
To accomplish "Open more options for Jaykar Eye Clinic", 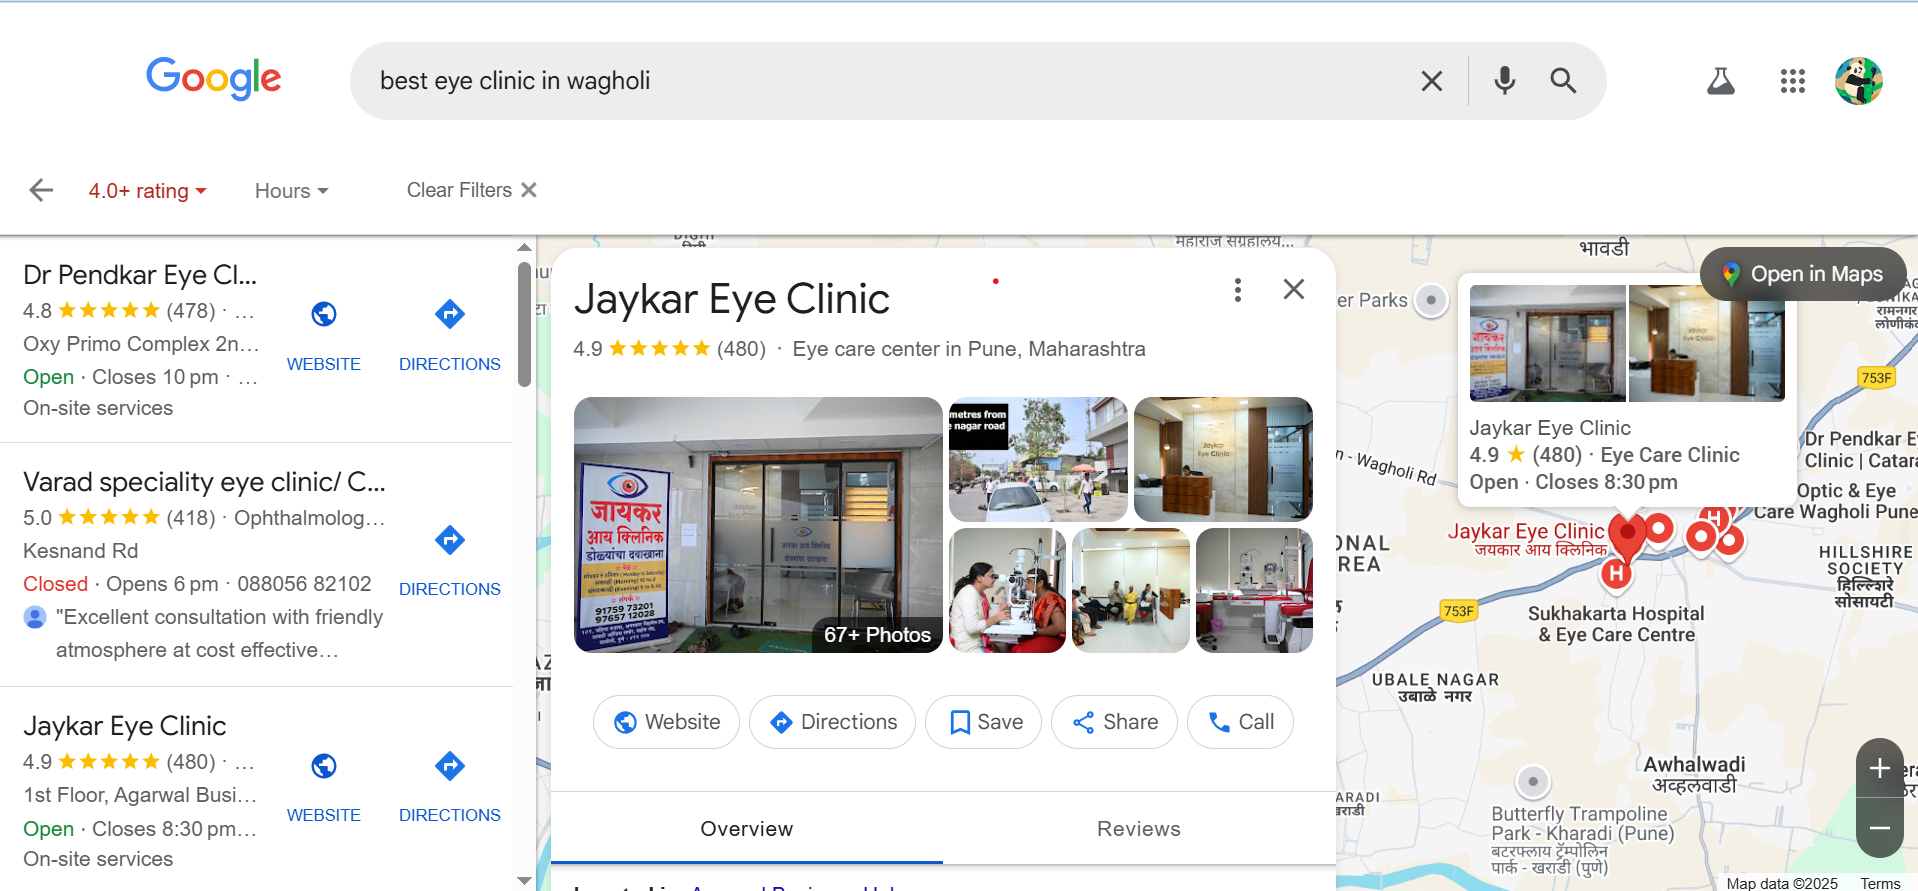I will [1237, 290].
